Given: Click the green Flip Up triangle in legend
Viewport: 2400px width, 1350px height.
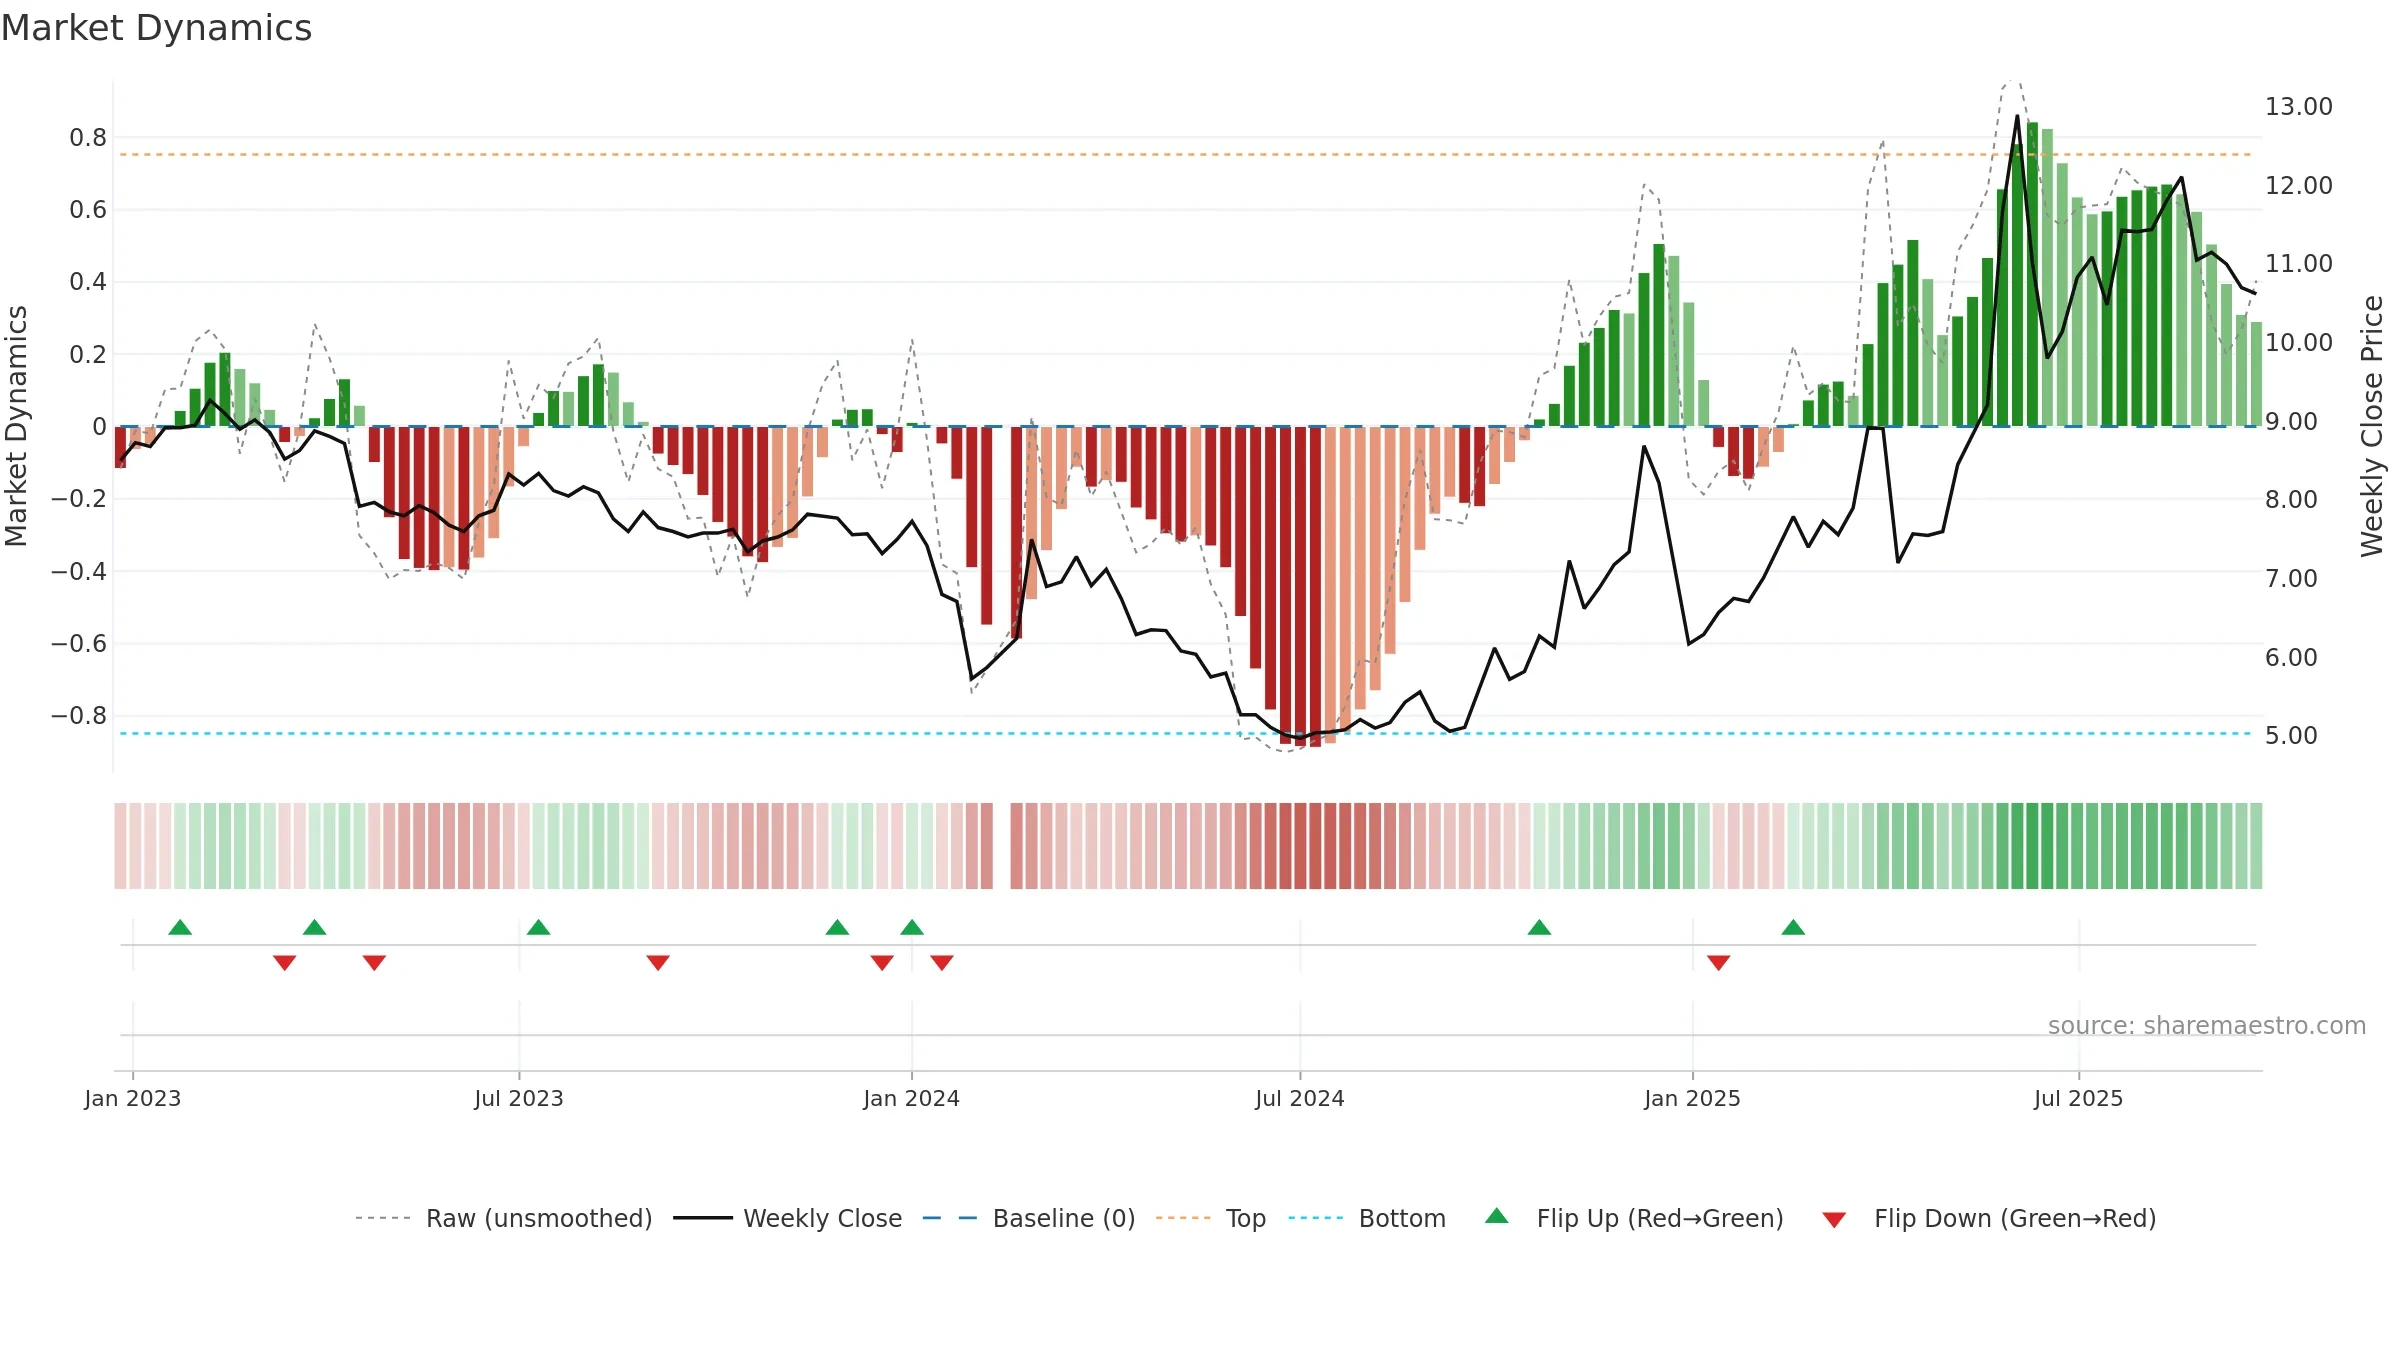Looking at the screenshot, I should [1496, 1216].
